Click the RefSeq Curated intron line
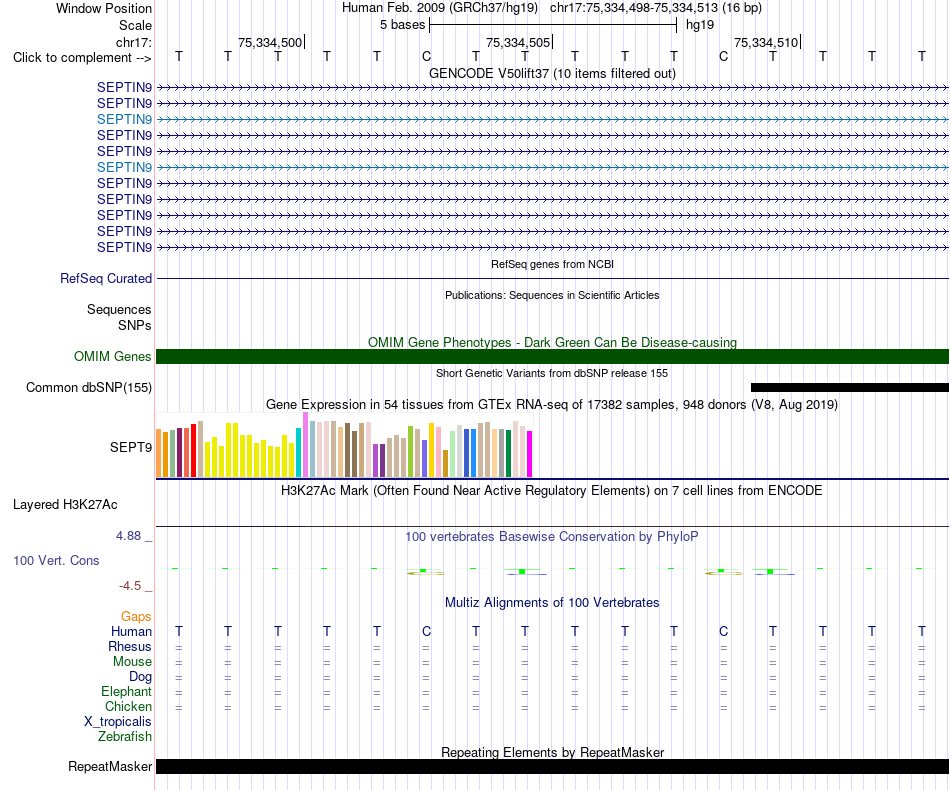 tap(552, 279)
